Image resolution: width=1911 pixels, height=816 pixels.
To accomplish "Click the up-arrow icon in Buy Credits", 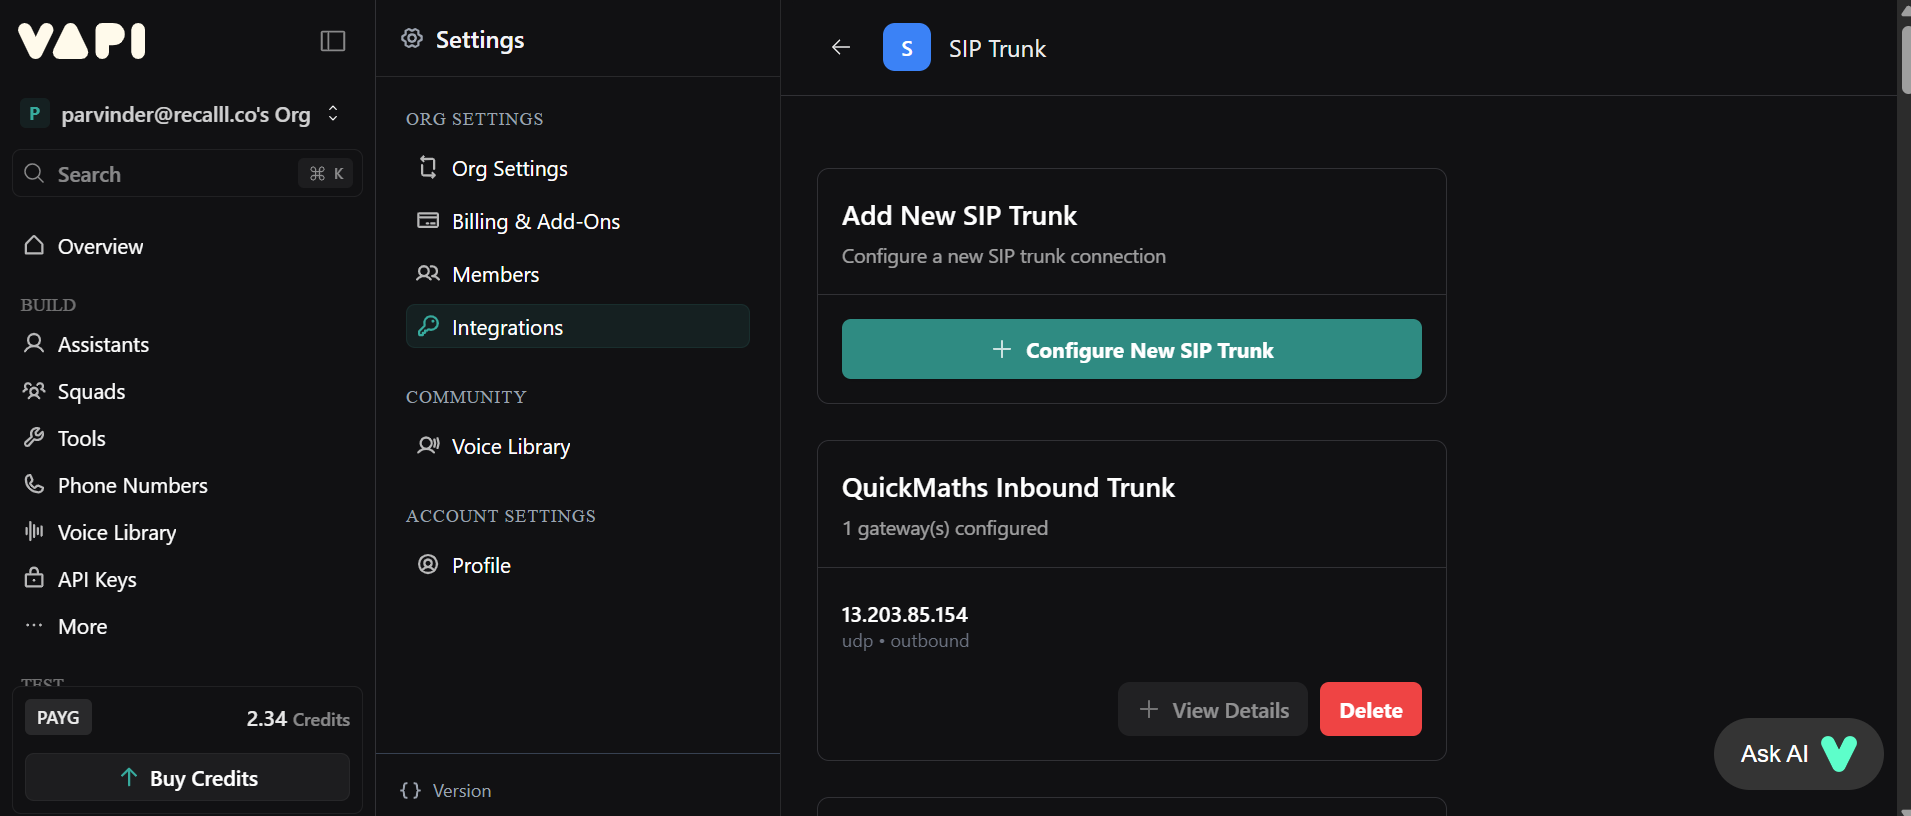I will [x=129, y=777].
